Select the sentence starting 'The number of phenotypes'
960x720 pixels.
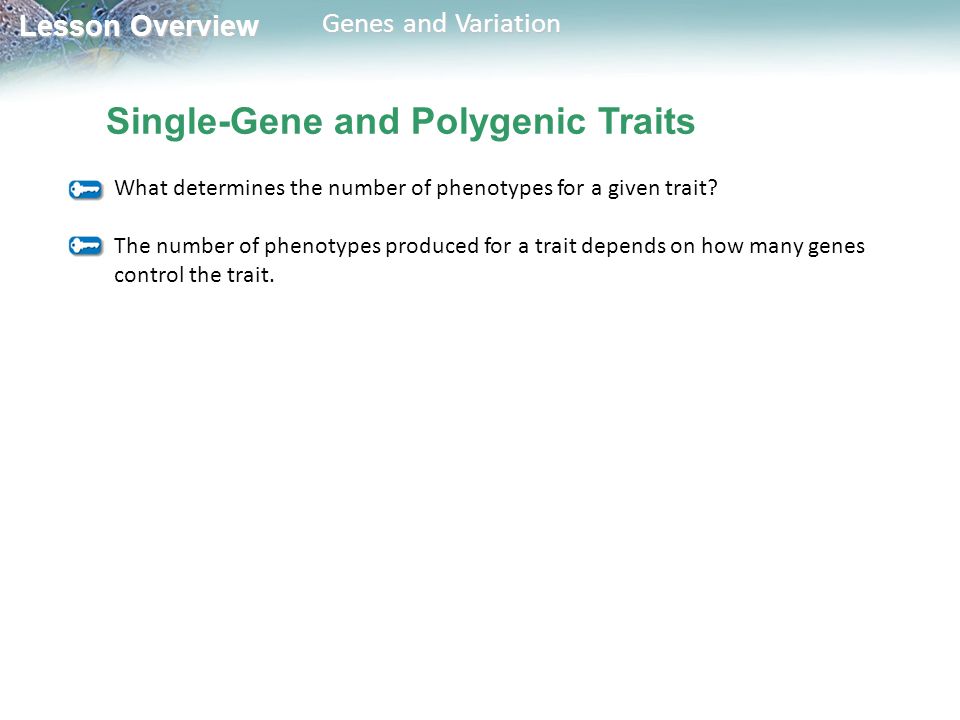[x=489, y=260]
